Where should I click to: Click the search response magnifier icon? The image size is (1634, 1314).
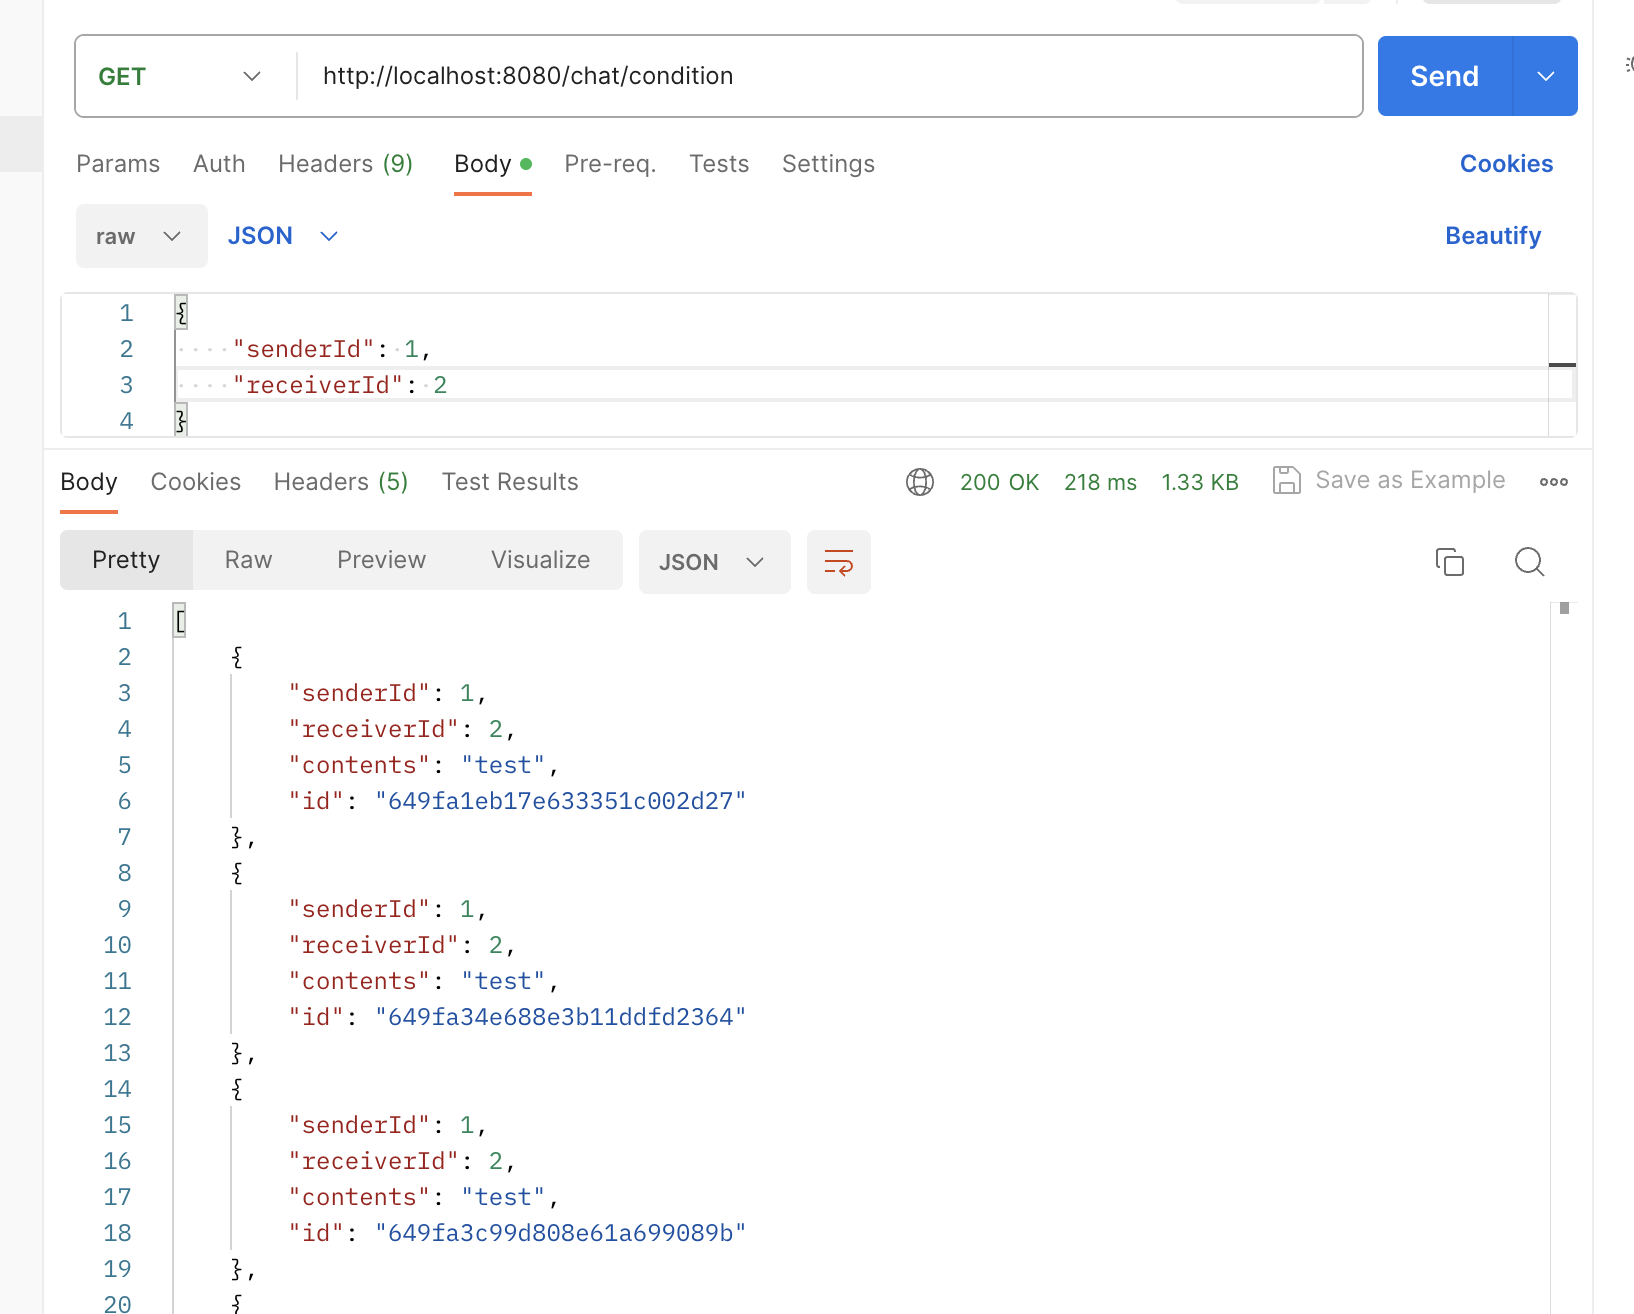(1530, 562)
